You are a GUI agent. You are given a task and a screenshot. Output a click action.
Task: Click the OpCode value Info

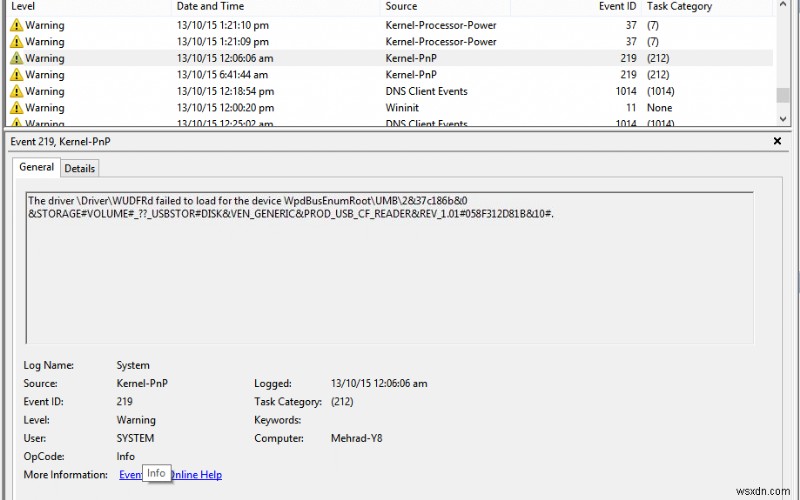(126, 456)
